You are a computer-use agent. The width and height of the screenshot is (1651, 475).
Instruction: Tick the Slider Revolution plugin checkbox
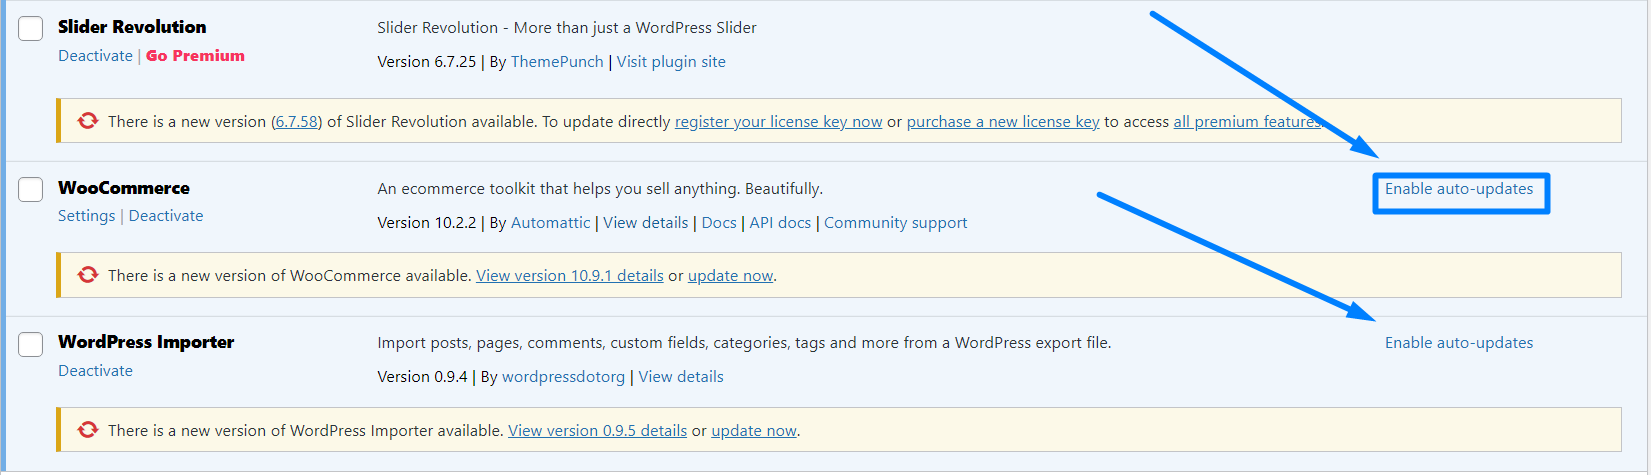click(31, 28)
